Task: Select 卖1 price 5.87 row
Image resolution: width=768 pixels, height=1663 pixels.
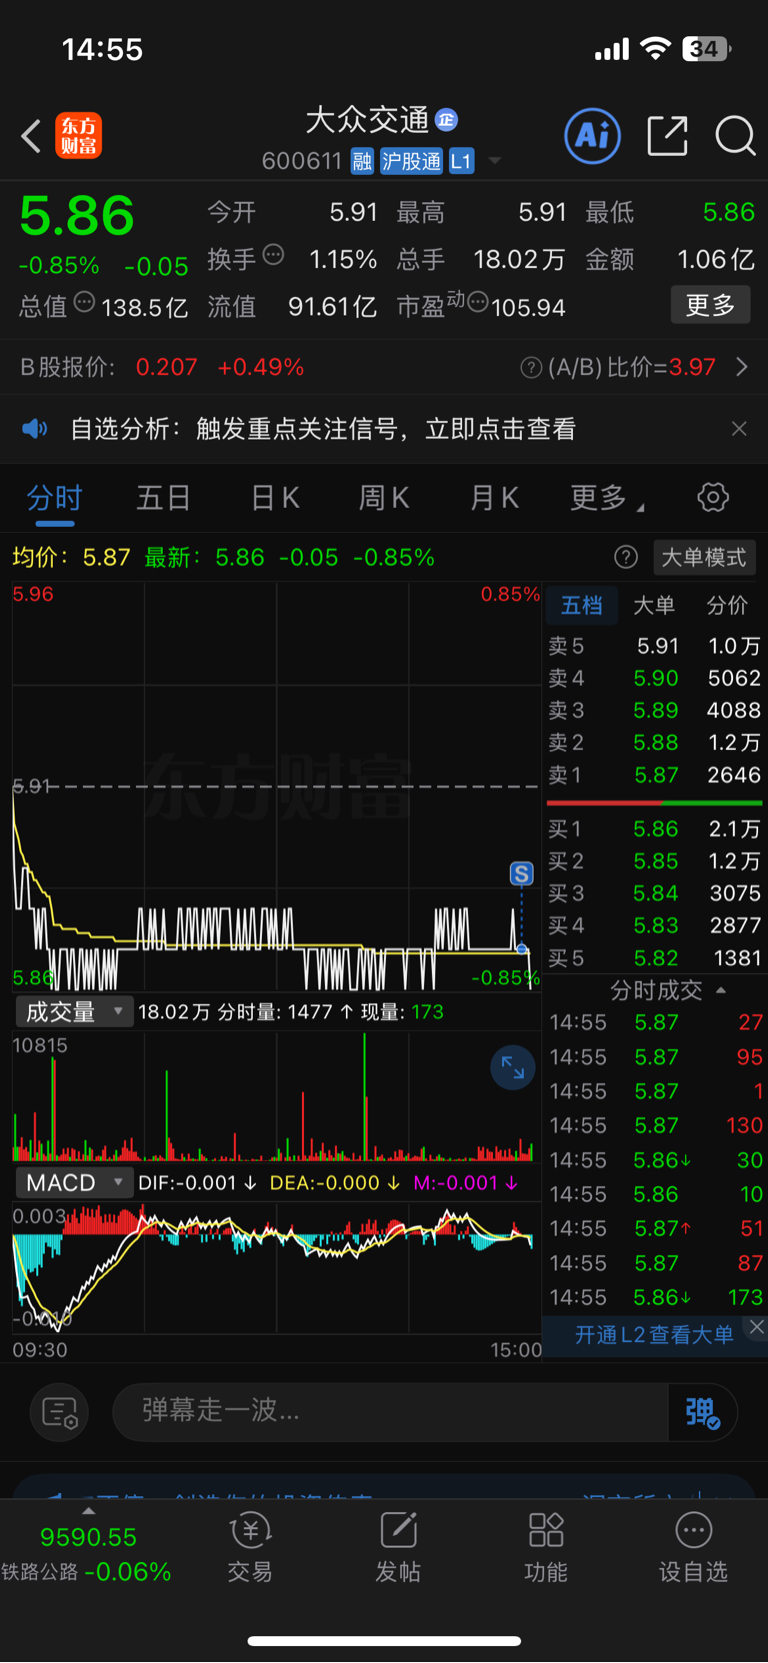Action: tap(655, 775)
